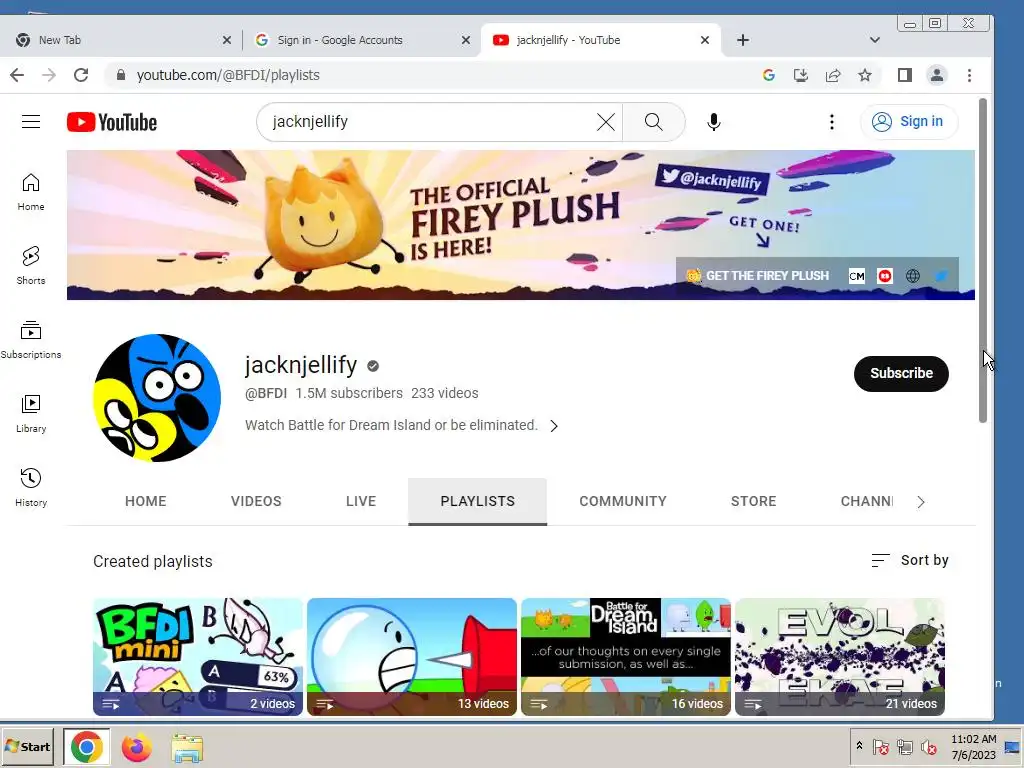1024x768 pixels.
Task: Bookmark this page with star icon
Action: [865, 75]
